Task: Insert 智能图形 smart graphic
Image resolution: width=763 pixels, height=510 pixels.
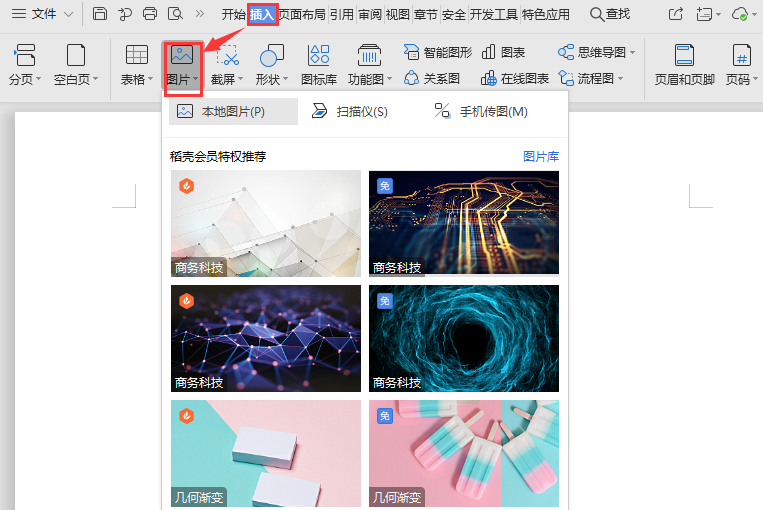Action: pyautogui.click(x=437, y=52)
